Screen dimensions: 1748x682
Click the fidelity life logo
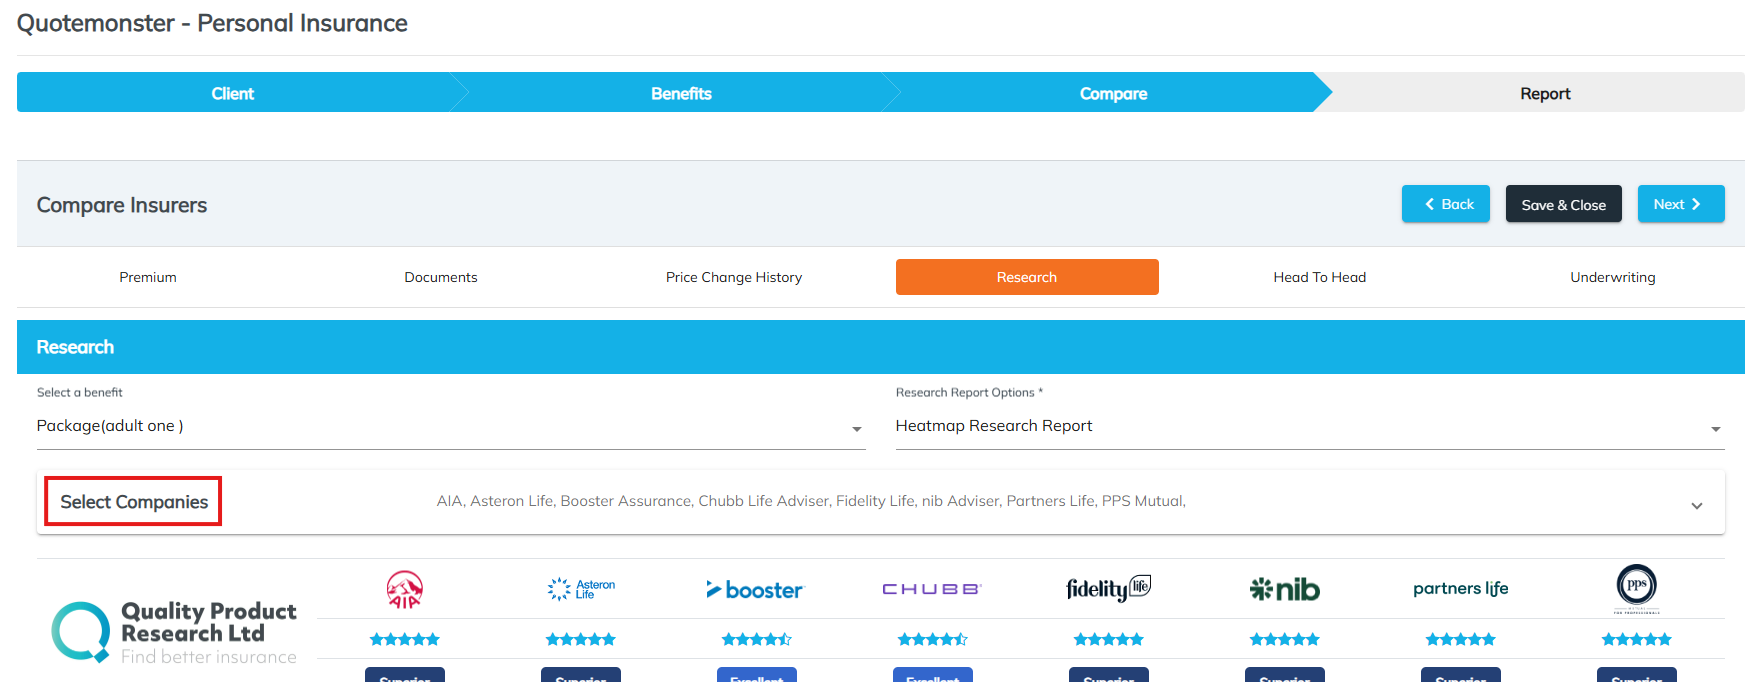(1109, 588)
